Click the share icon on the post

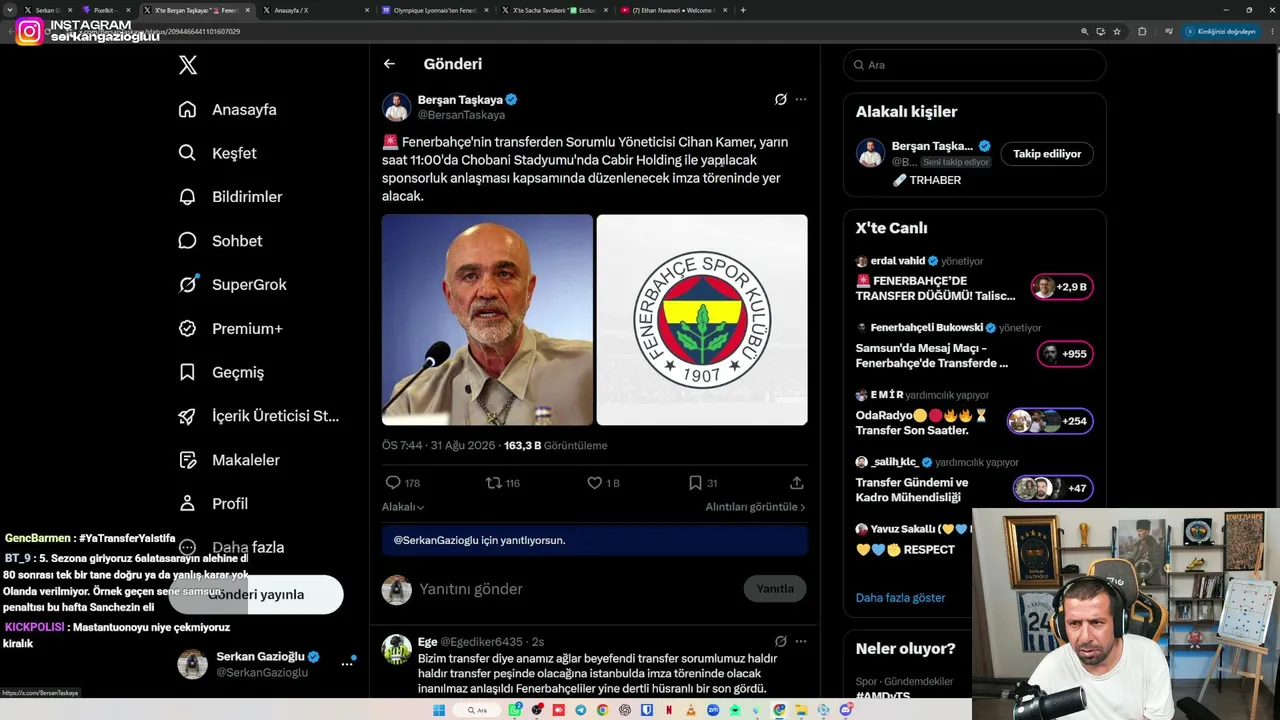(x=797, y=483)
